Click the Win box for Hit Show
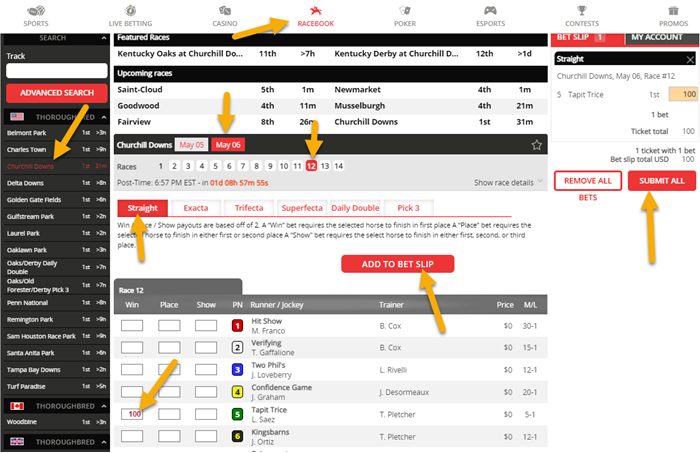This screenshot has height=453, width=700. pyautogui.click(x=132, y=326)
